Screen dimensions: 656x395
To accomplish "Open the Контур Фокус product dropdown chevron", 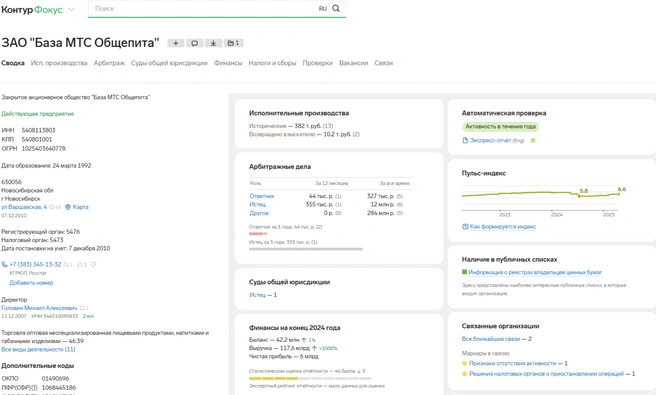I will tap(71, 10).
